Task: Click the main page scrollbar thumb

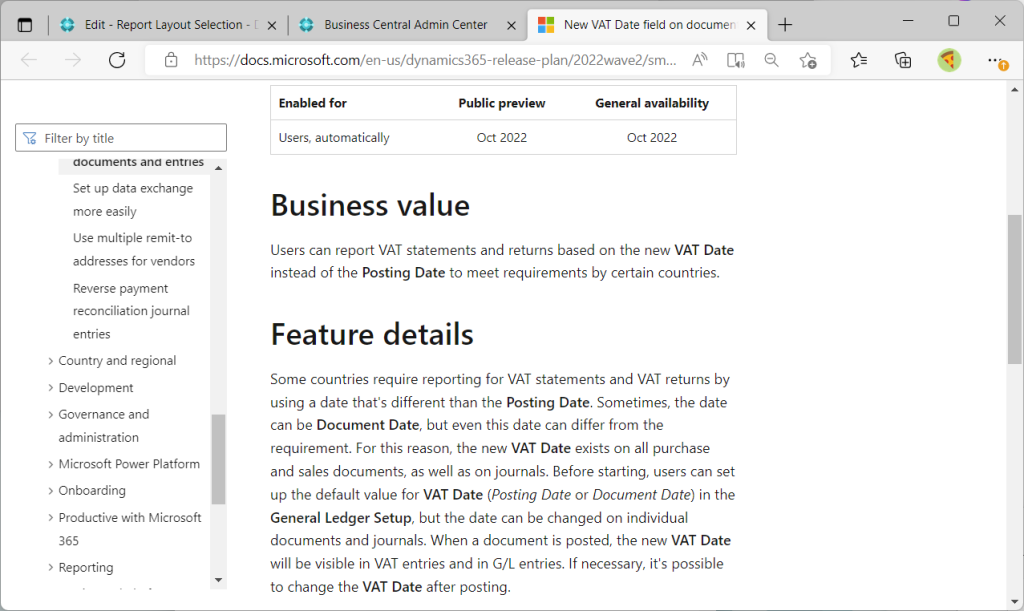Action: [x=1014, y=289]
